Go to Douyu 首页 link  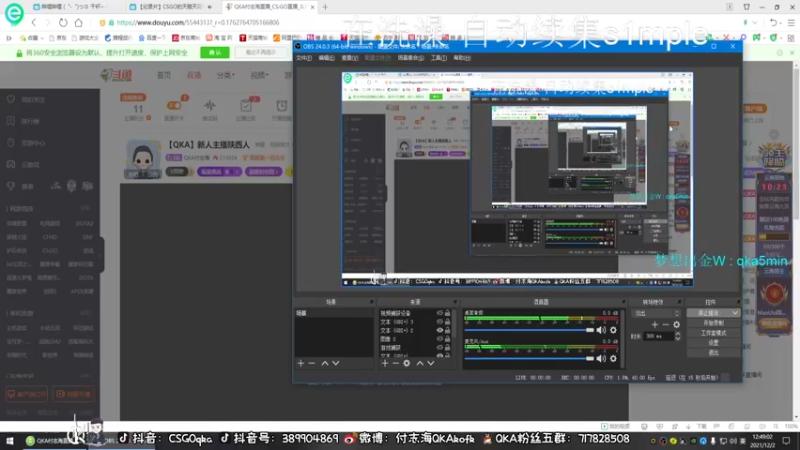[164, 75]
